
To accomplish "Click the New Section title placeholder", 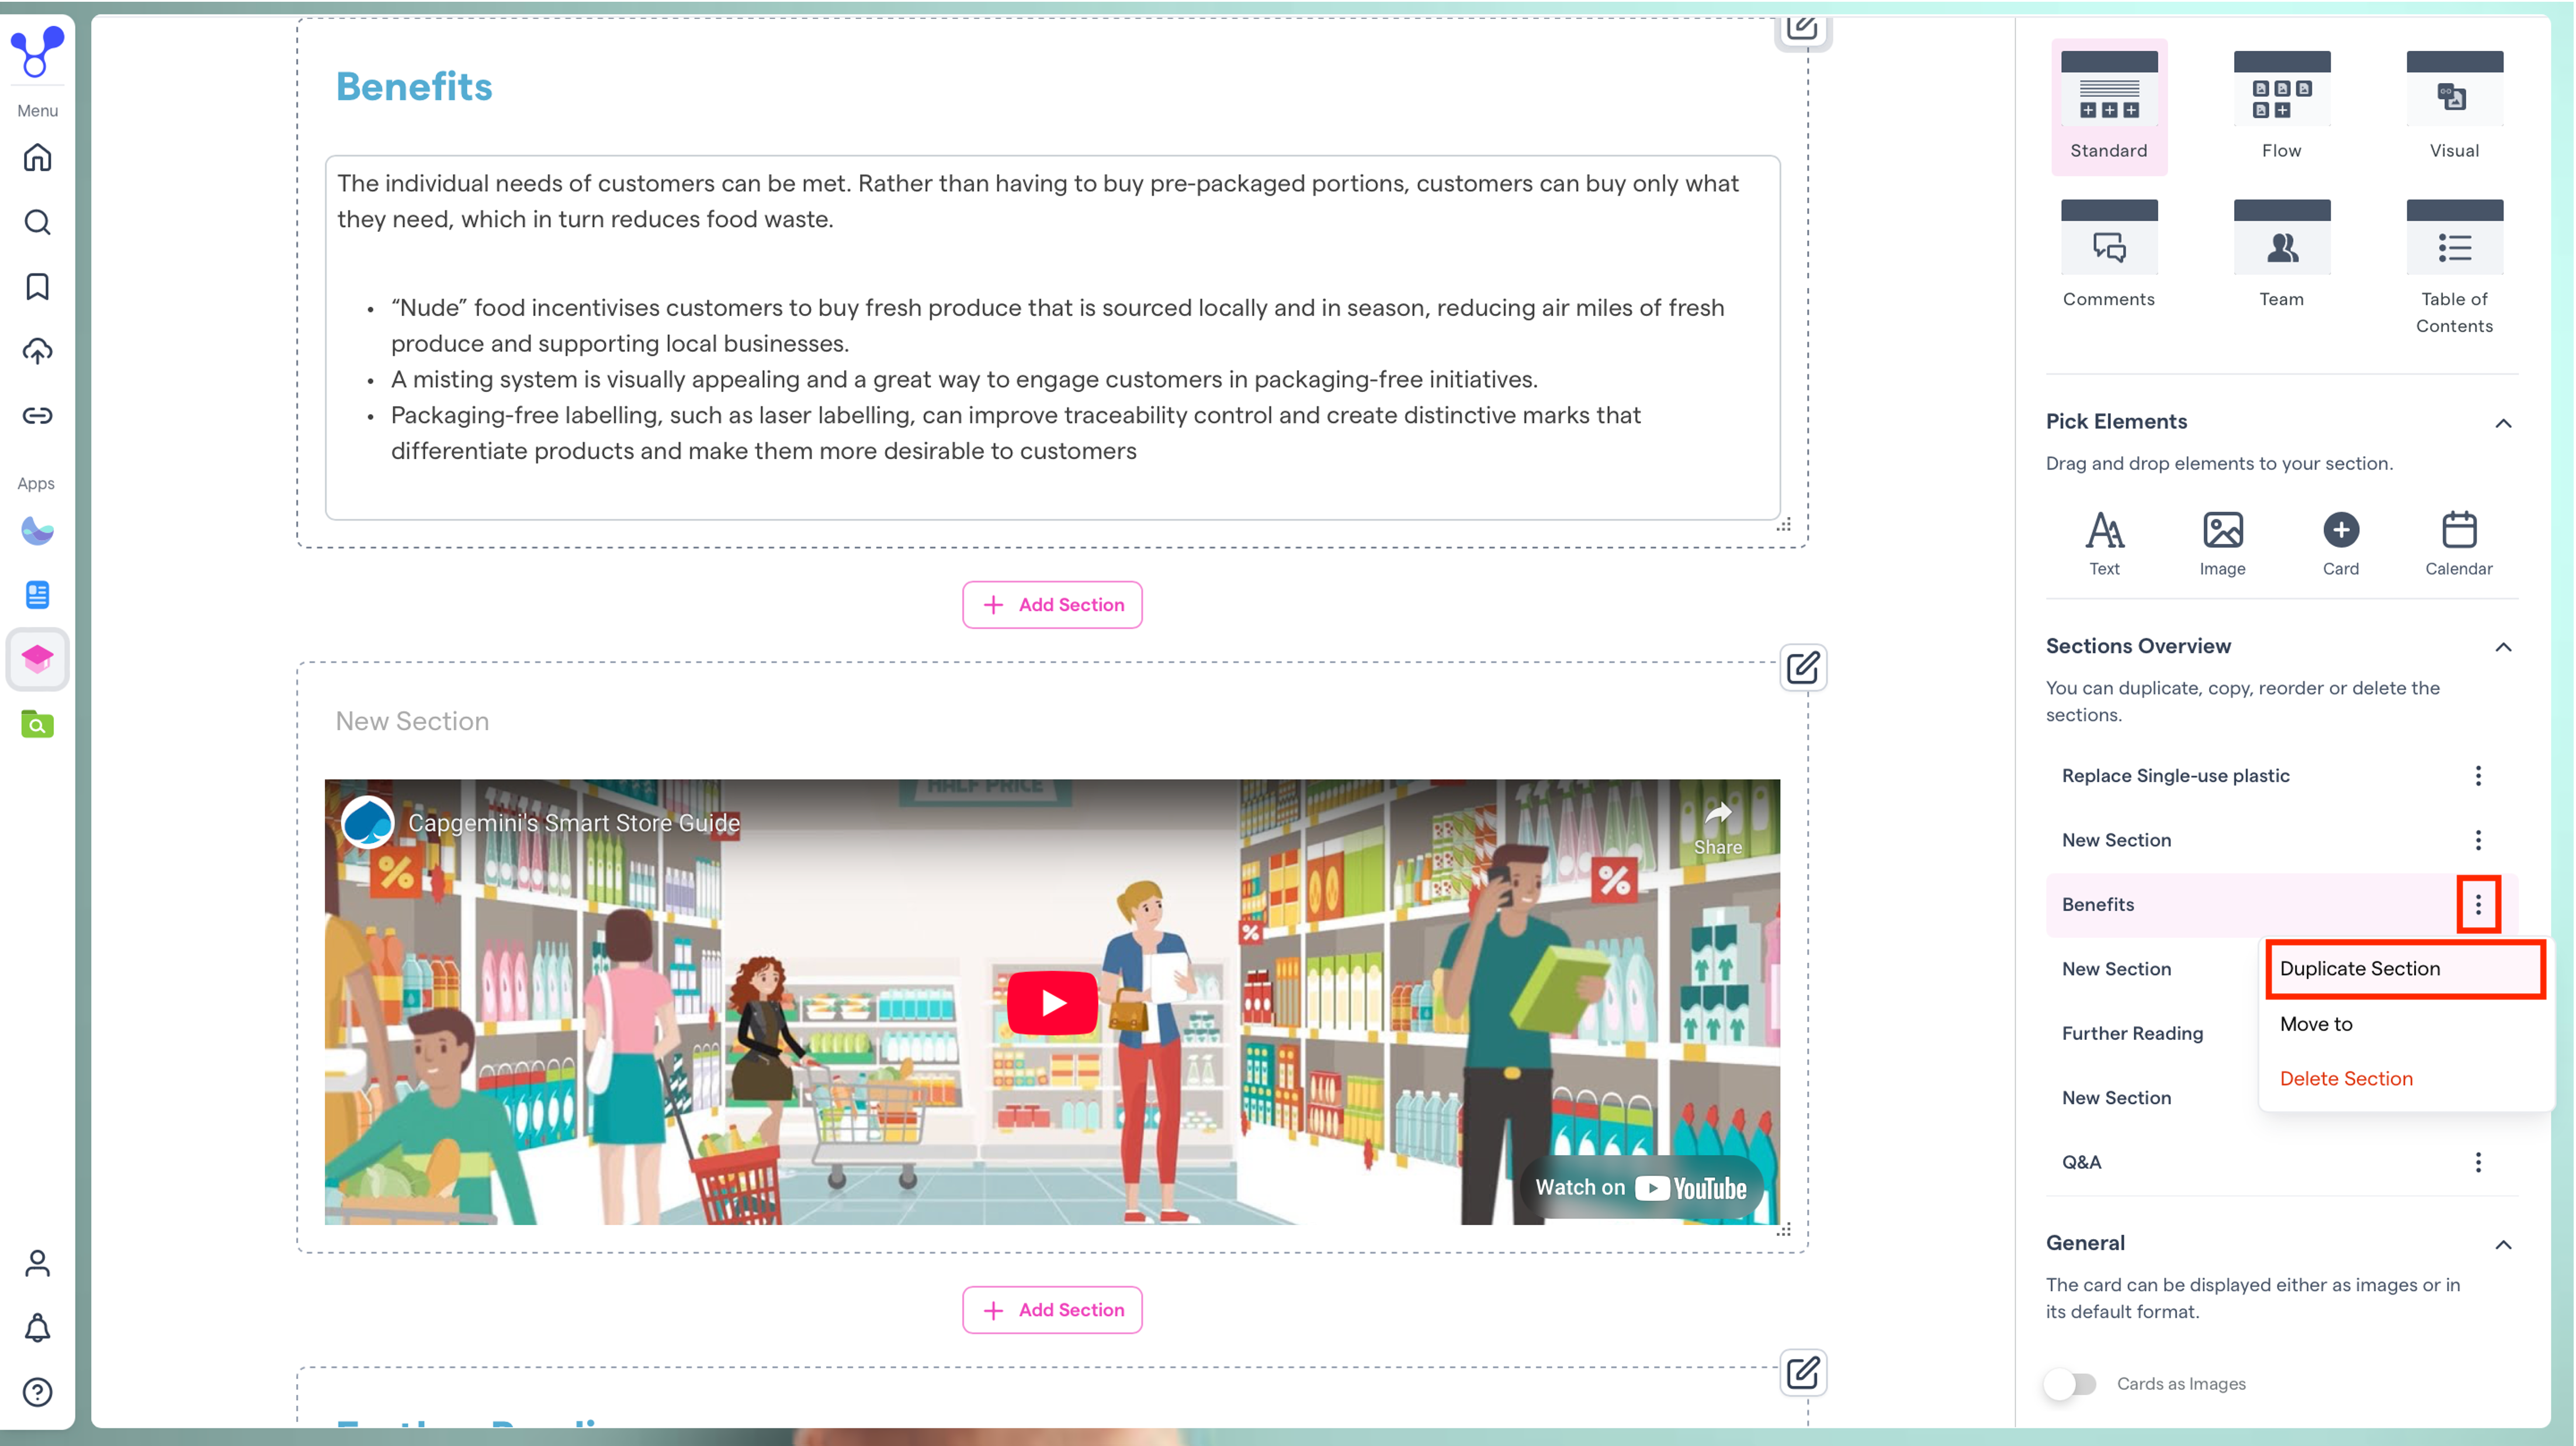I will pyautogui.click(x=412, y=721).
